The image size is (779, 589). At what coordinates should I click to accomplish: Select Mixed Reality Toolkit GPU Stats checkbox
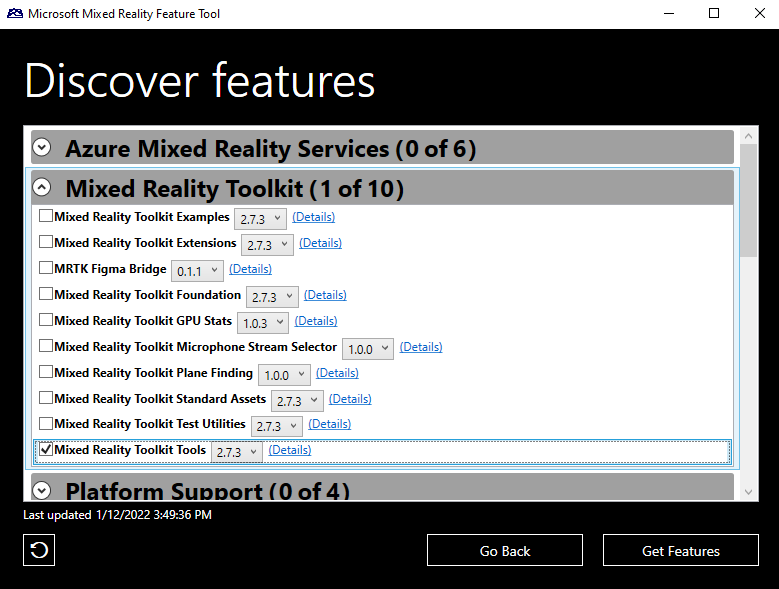pyautogui.click(x=46, y=320)
